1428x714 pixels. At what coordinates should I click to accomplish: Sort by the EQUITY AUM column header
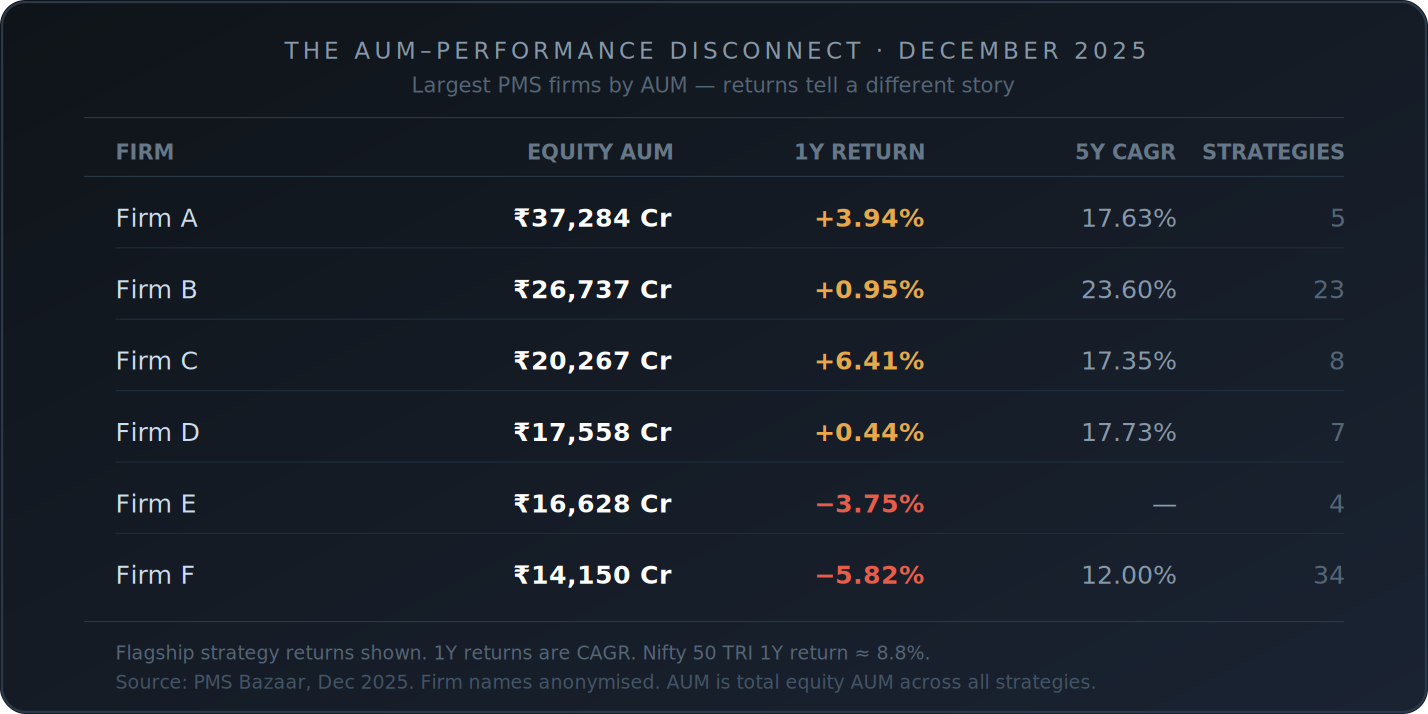[x=600, y=152]
